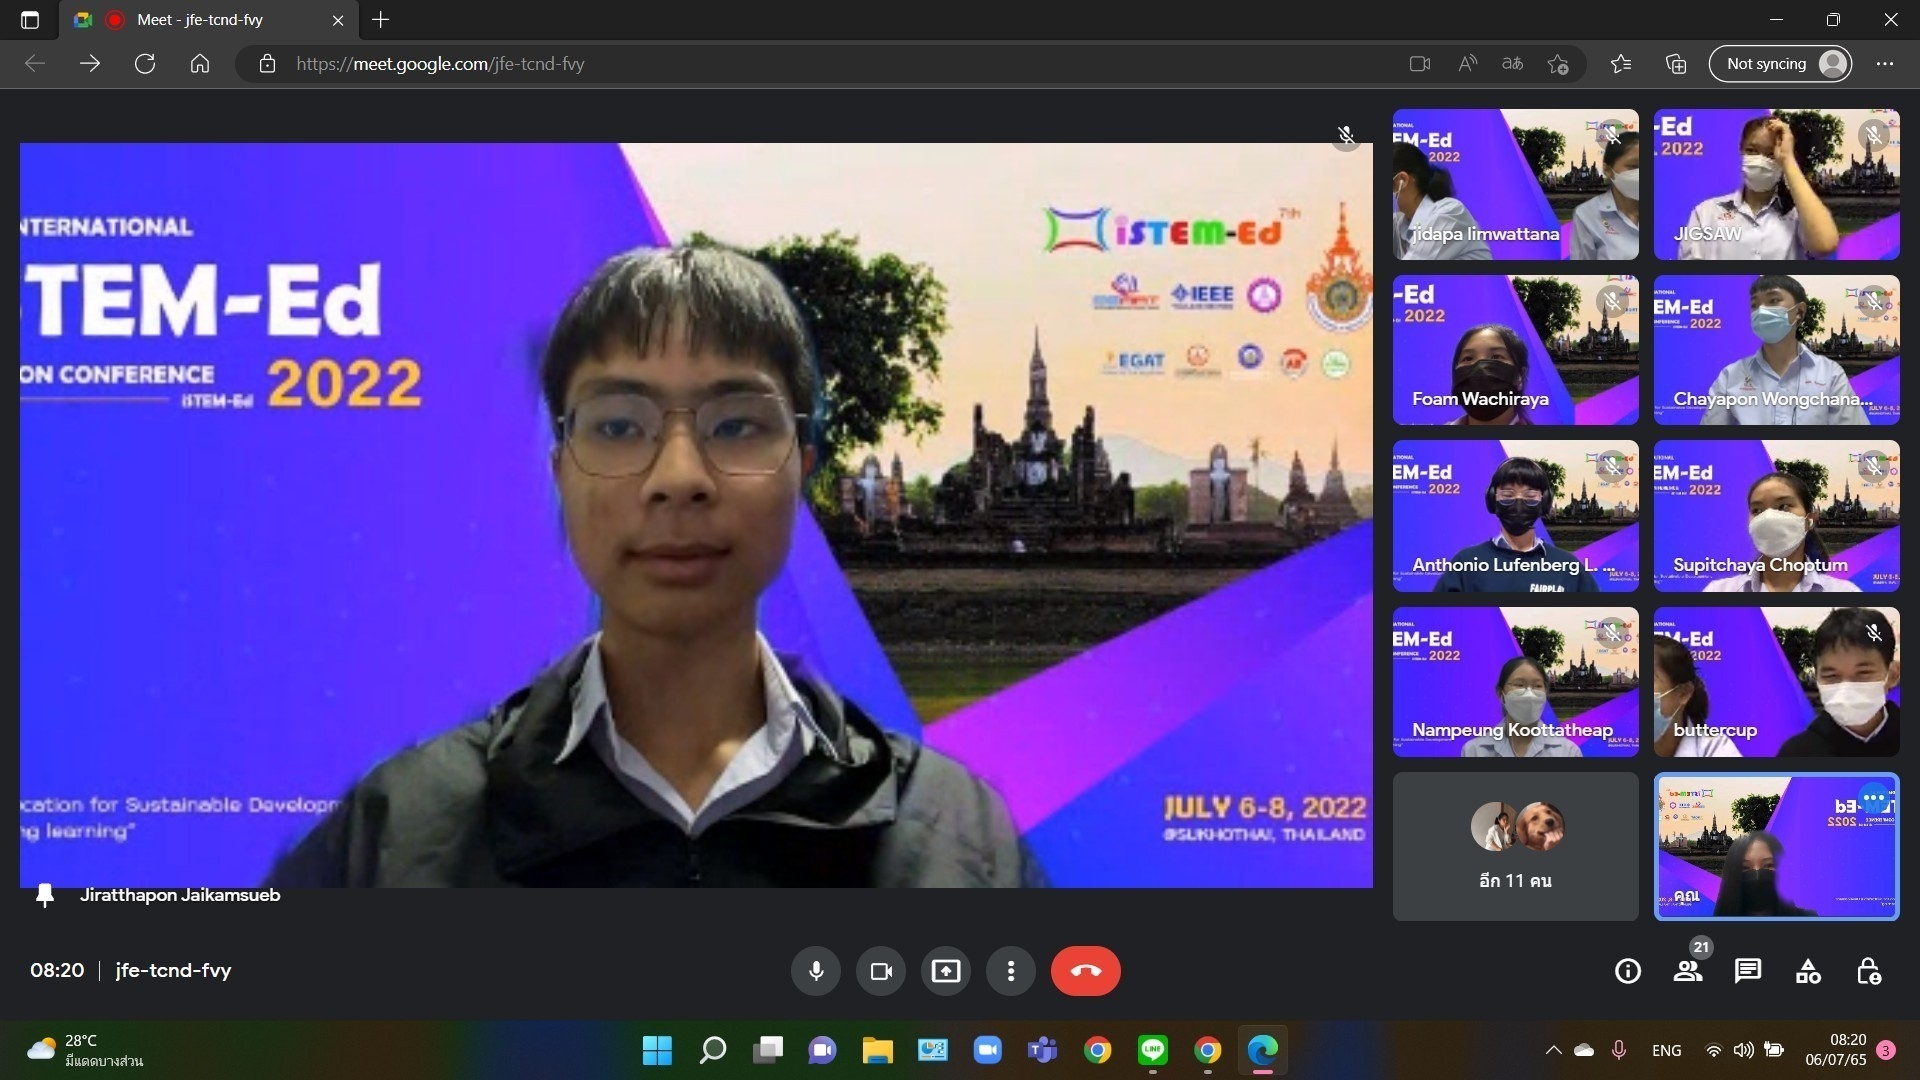Open the tile showing 11 more people
Image resolution: width=1920 pixels, height=1080 pixels.
[x=1516, y=847]
